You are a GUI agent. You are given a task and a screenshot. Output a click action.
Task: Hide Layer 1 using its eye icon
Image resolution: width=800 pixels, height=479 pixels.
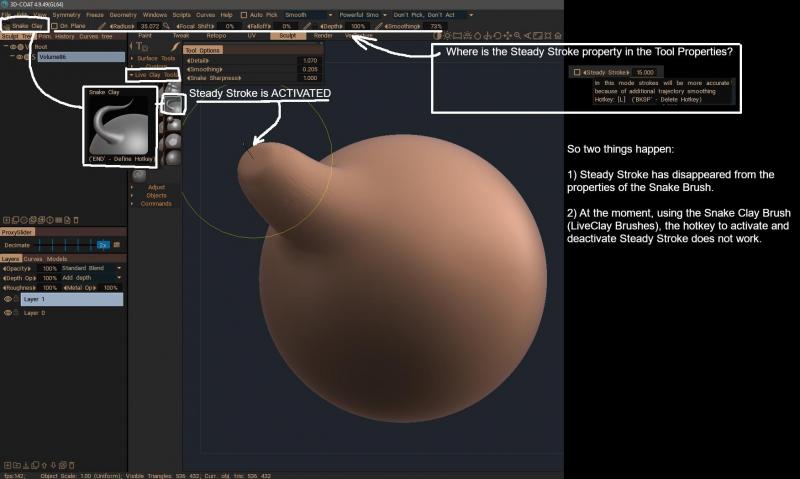pyautogui.click(x=8, y=299)
